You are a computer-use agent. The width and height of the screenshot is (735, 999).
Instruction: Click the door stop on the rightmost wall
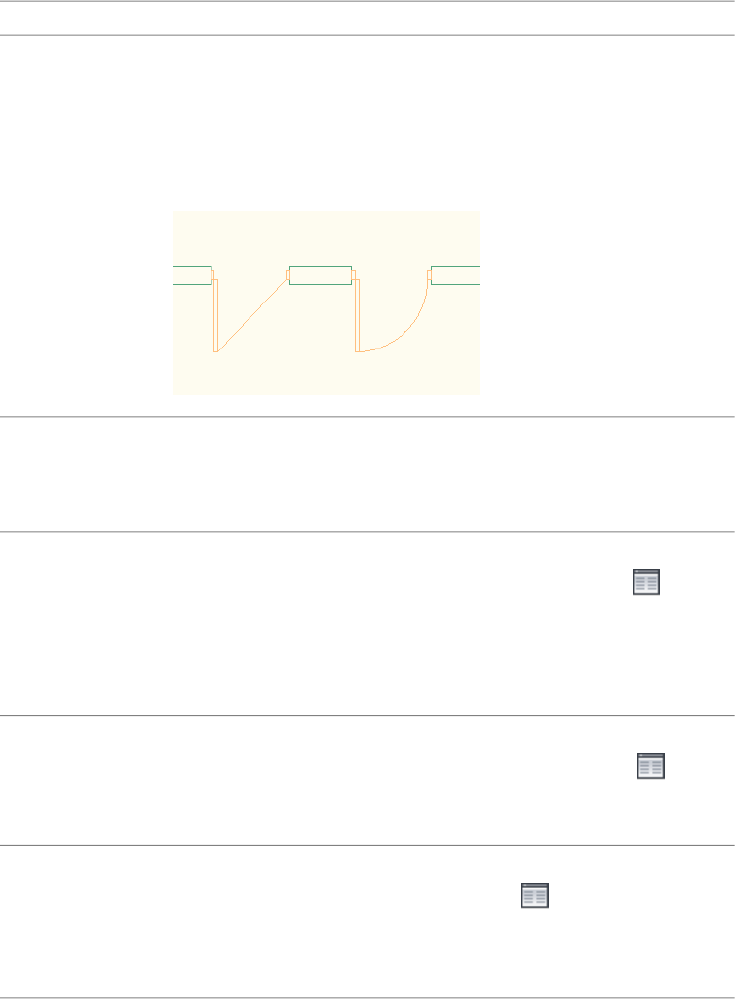[x=429, y=275]
